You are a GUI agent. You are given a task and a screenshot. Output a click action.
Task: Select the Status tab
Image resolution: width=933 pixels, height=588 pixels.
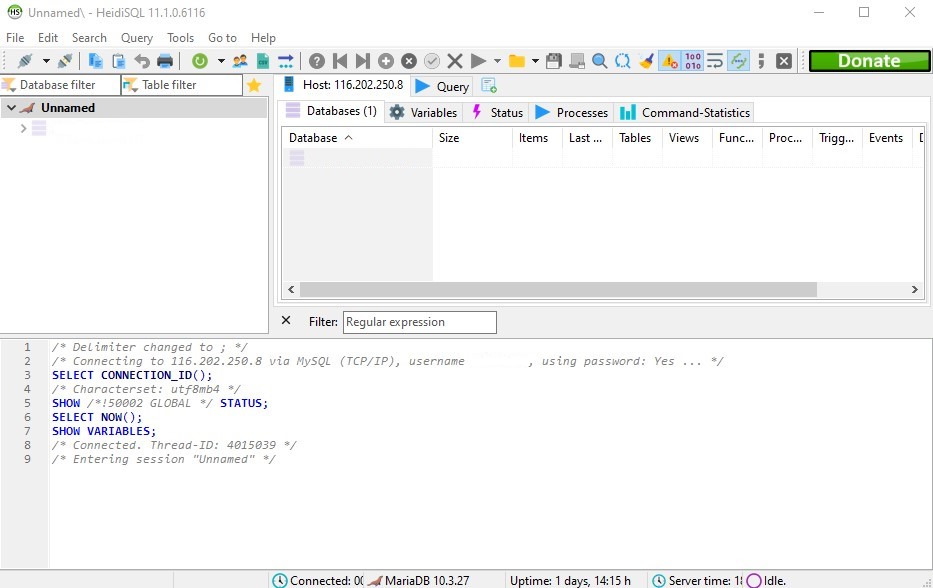coord(497,112)
